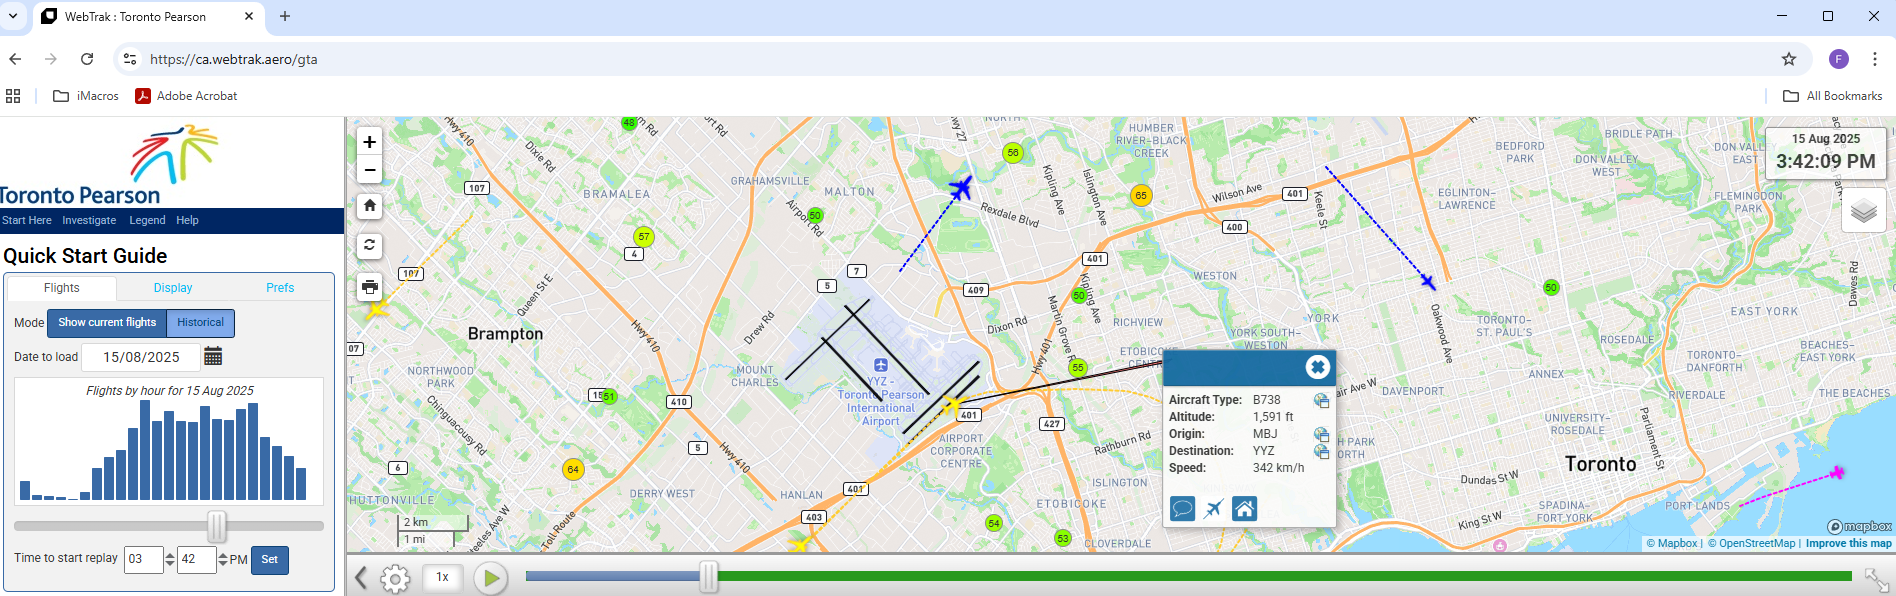Click the Set time button
The height and width of the screenshot is (596, 1896).
click(269, 560)
